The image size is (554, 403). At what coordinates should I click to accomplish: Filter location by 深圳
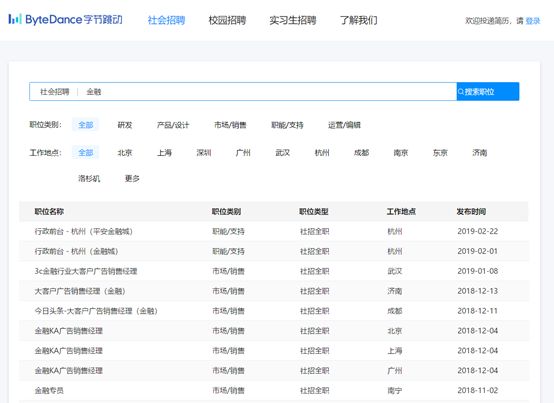click(204, 153)
